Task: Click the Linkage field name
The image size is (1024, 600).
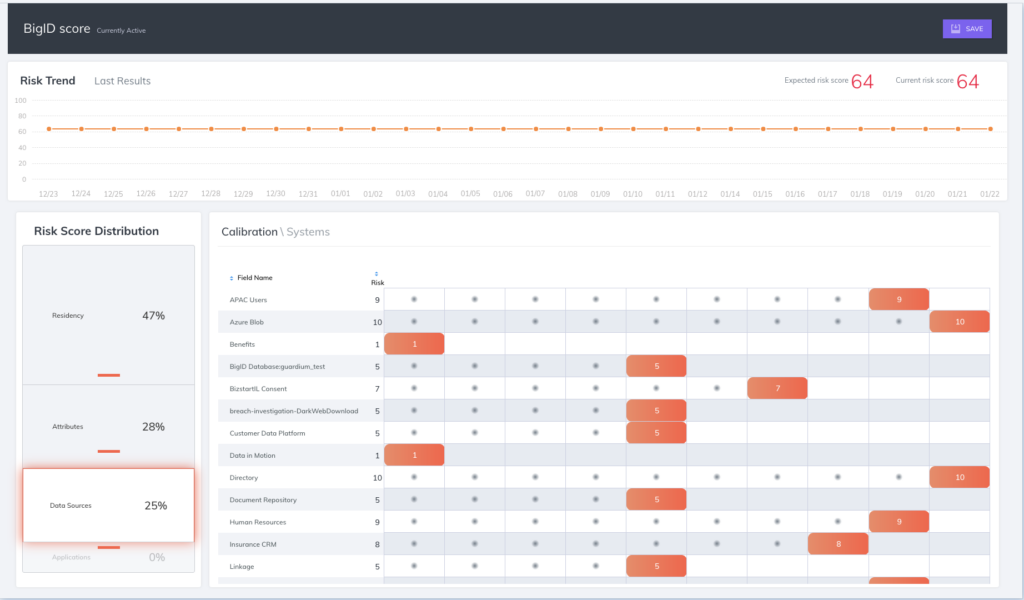Action: coord(242,567)
